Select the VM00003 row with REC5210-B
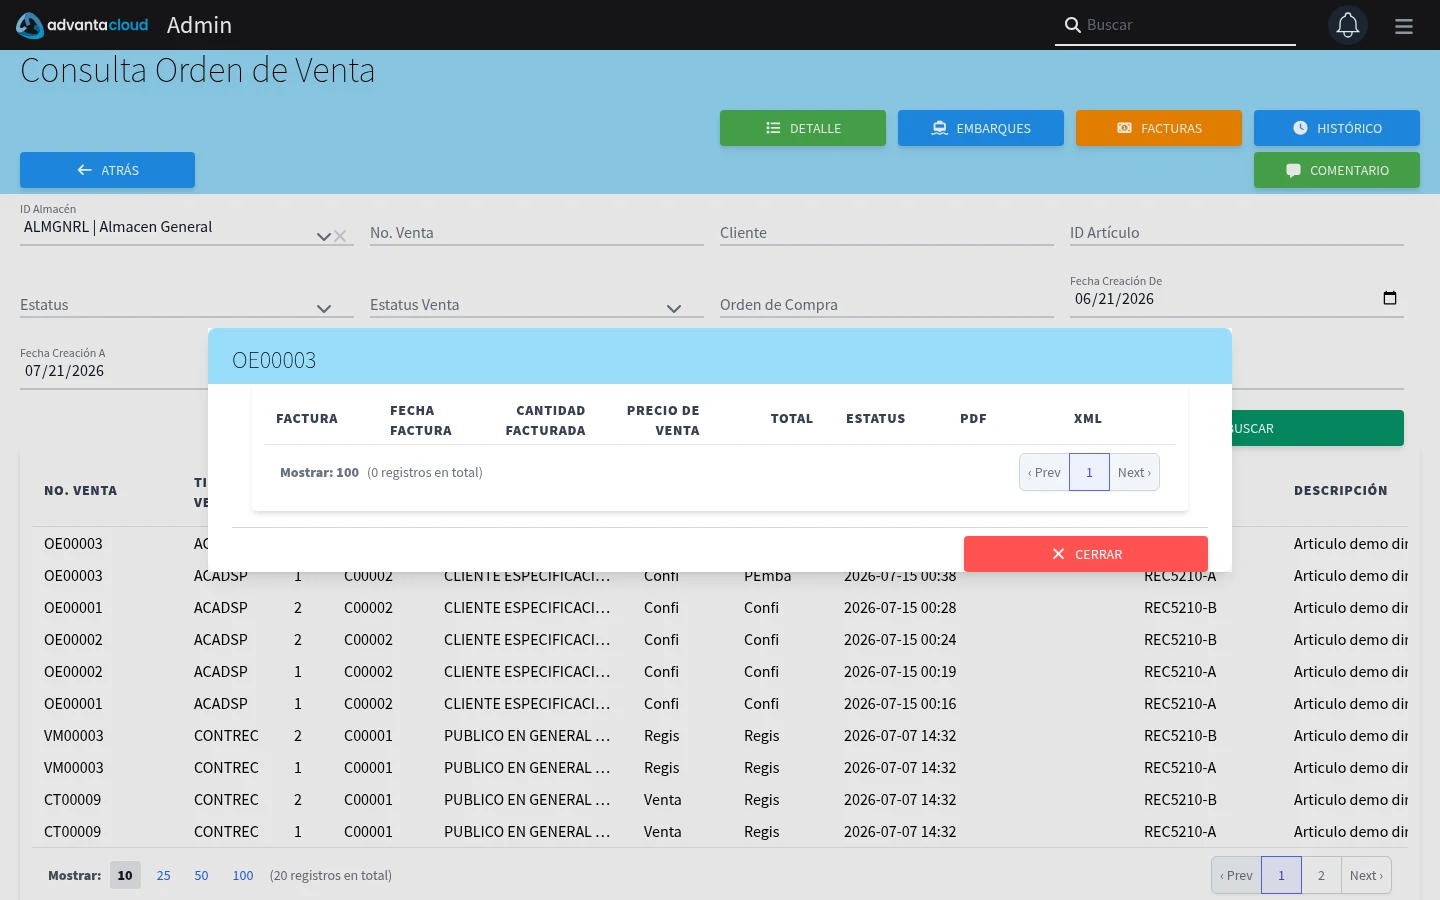The width and height of the screenshot is (1440, 900). click(720, 736)
